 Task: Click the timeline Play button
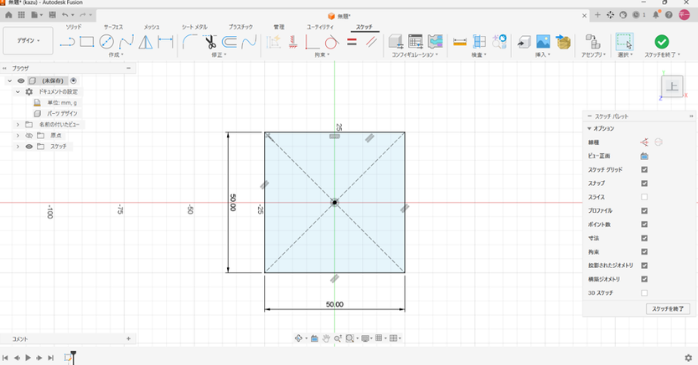pyautogui.click(x=28, y=357)
